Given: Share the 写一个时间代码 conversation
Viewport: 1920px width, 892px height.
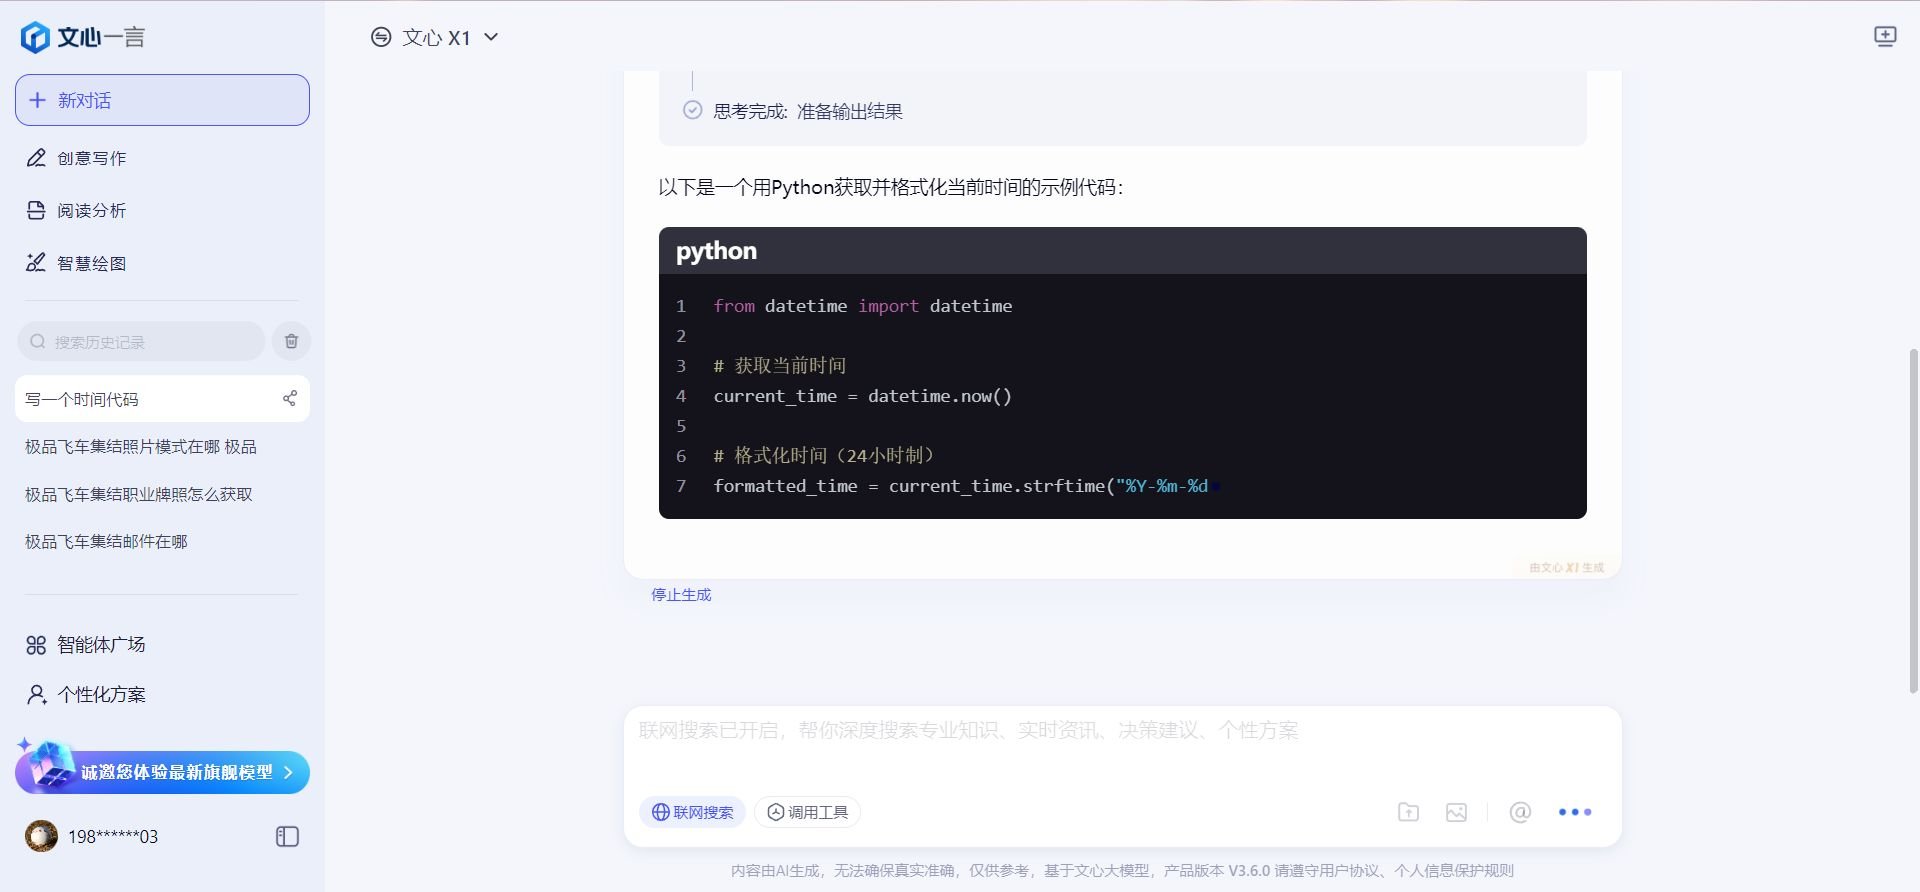Looking at the screenshot, I should pyautogui.click(x=289, y=399).
